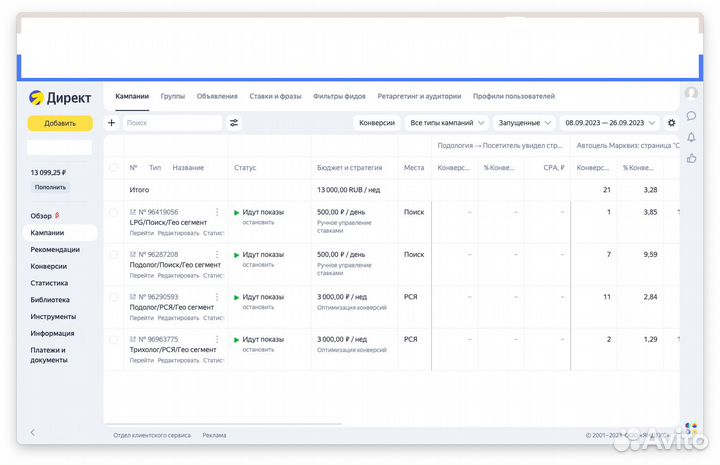The height and width of the screenshot is (465, 720).
Task: Open the user profile avatar
Action: coord(691,93)
